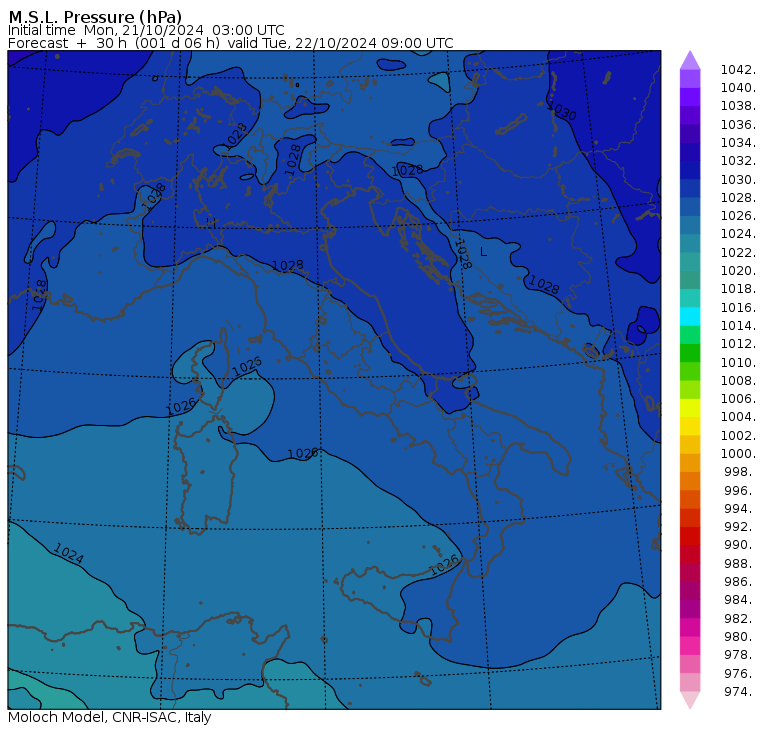Click the legend value "980."

[x=740, y=636]
